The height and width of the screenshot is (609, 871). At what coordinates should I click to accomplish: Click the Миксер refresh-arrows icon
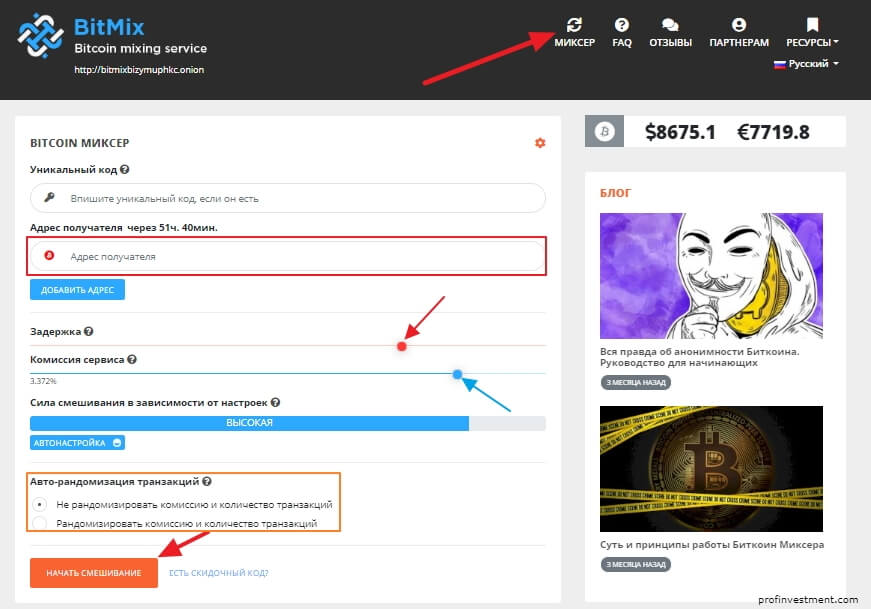pos(574,25)
